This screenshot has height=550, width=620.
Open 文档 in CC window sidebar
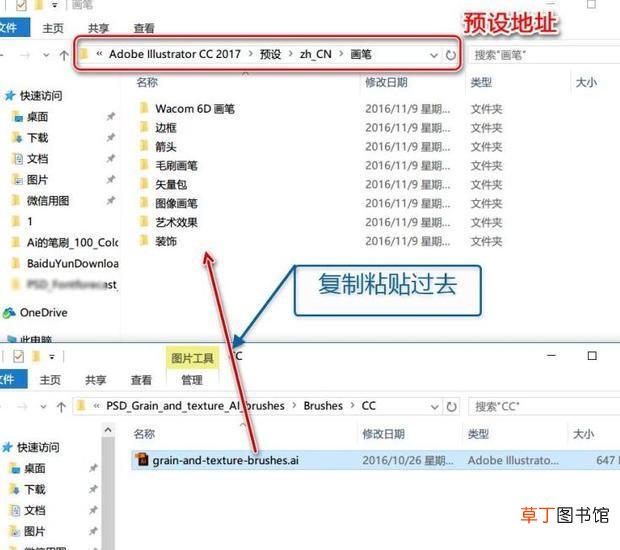tap(34, 510)
